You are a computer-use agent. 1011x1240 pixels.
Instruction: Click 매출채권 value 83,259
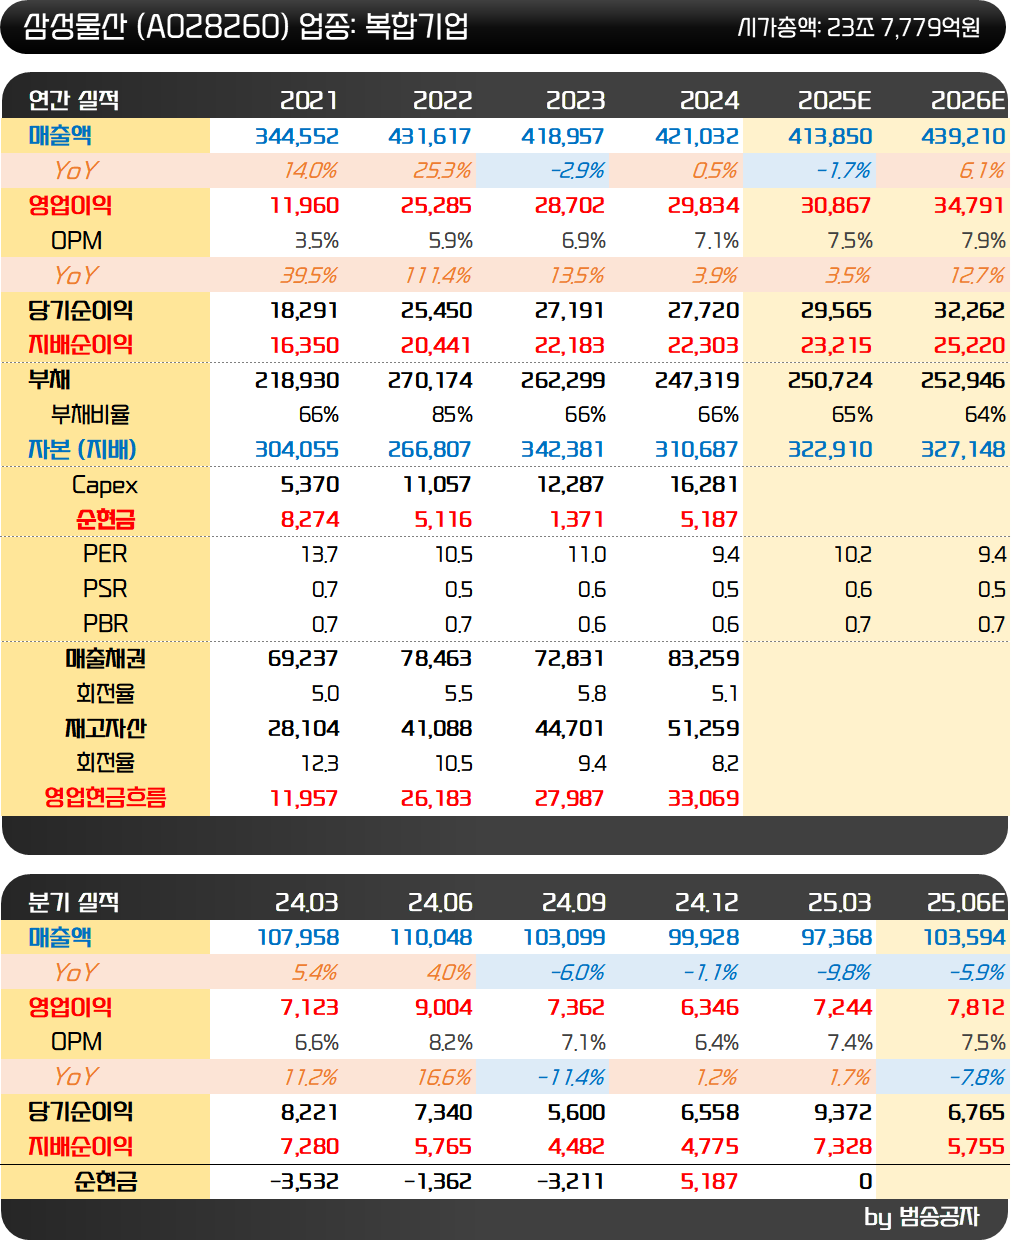click(703, 659)
